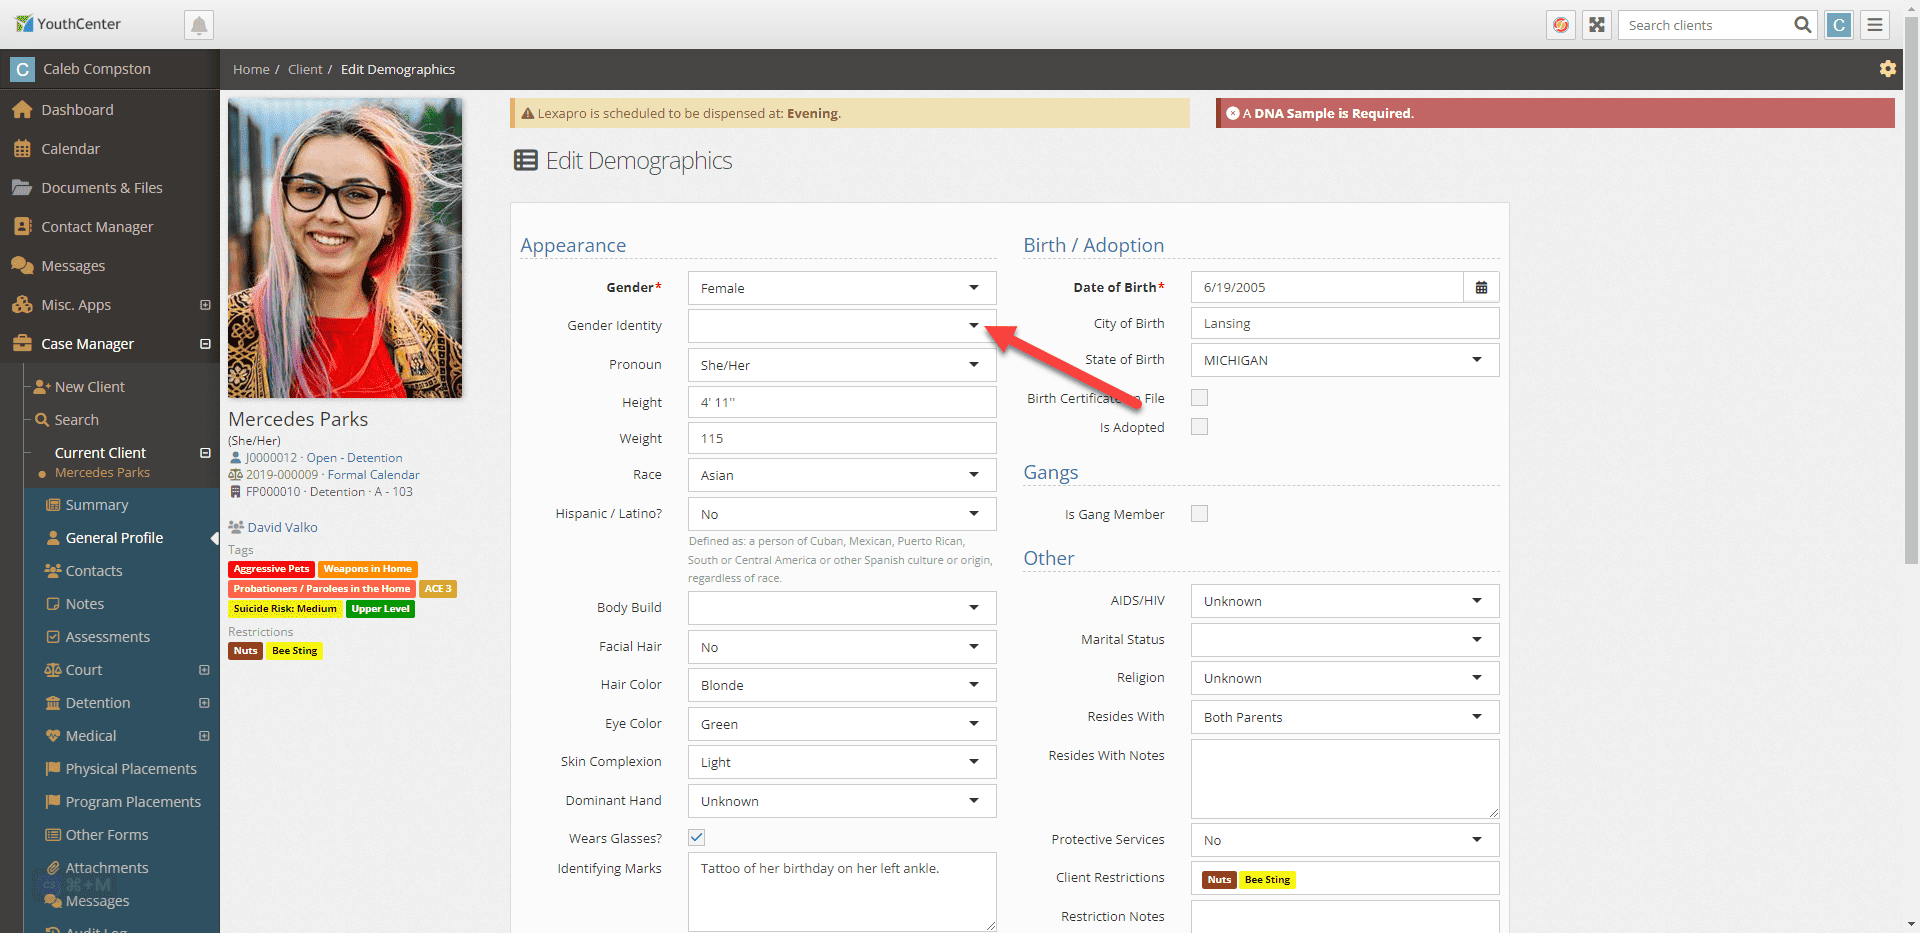Open David Valko link

pyautogui.click(x=283, y=527)
